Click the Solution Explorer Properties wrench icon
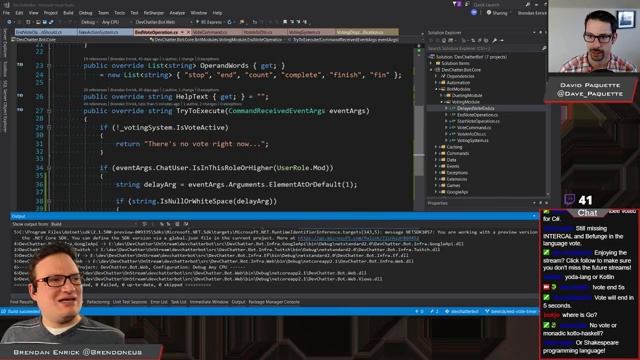Viewport: 640px width, 360px height. (x=495, y=40)
